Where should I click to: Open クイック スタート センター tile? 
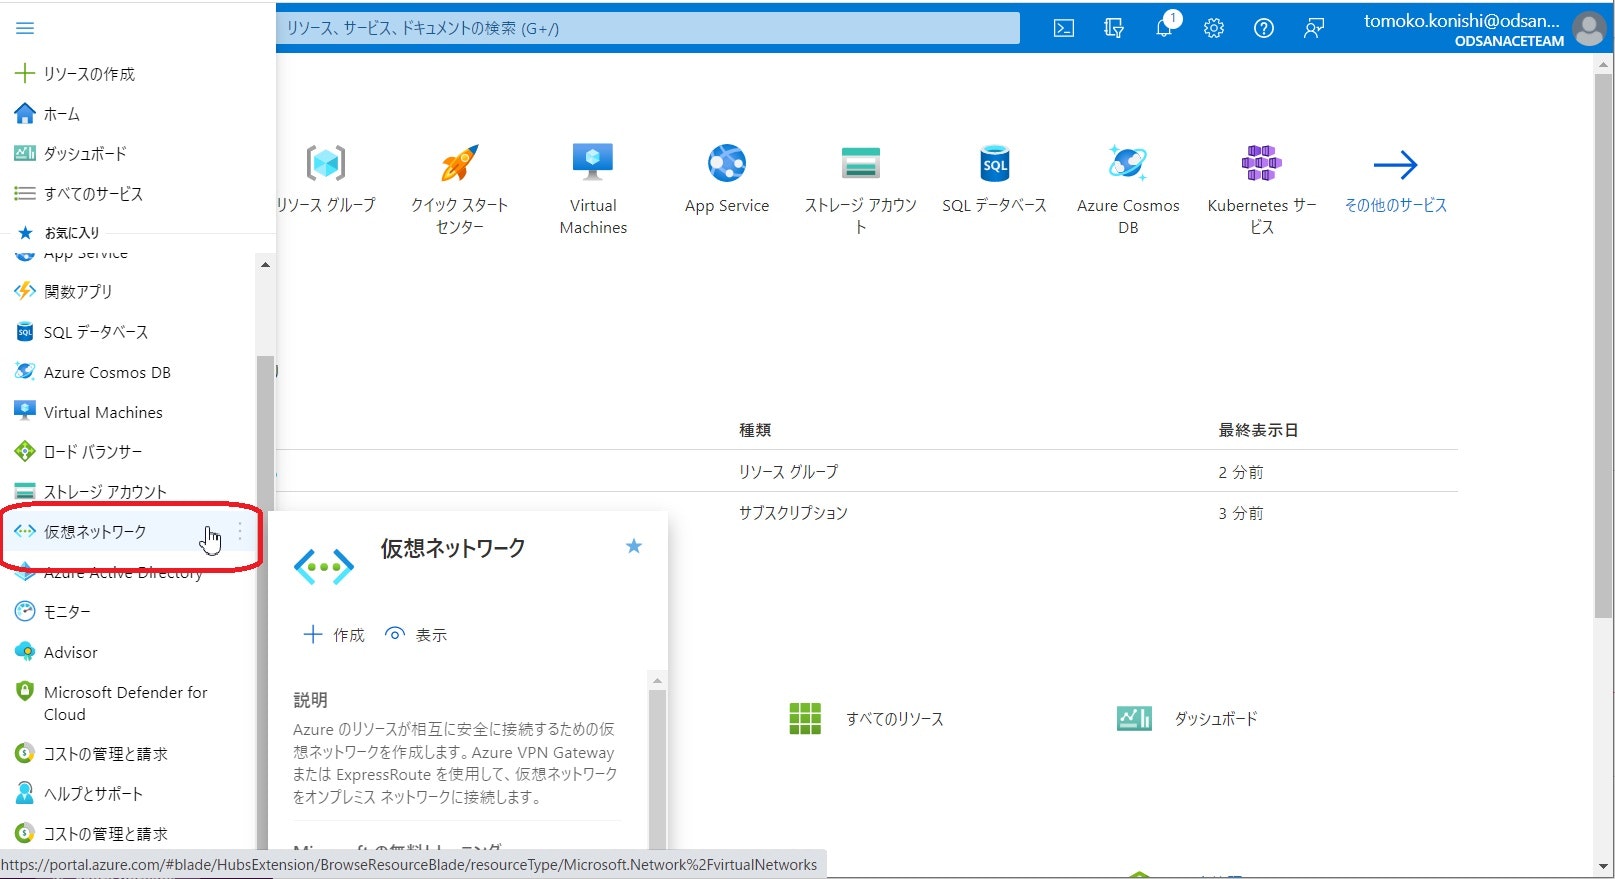pyautogui.click(x=460, y=190)
